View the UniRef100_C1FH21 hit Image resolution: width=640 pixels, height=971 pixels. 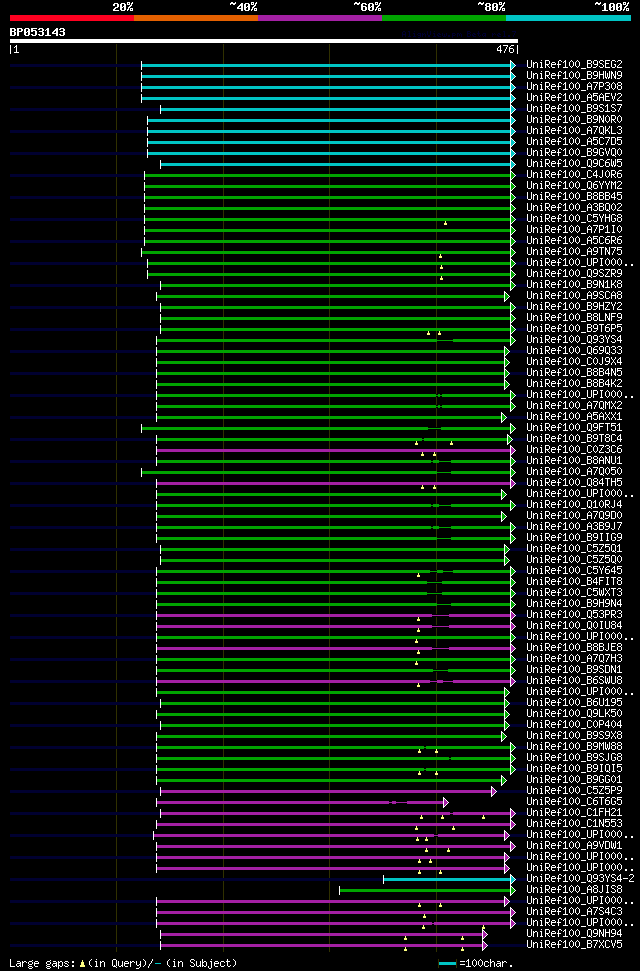[x=574, y=813]
